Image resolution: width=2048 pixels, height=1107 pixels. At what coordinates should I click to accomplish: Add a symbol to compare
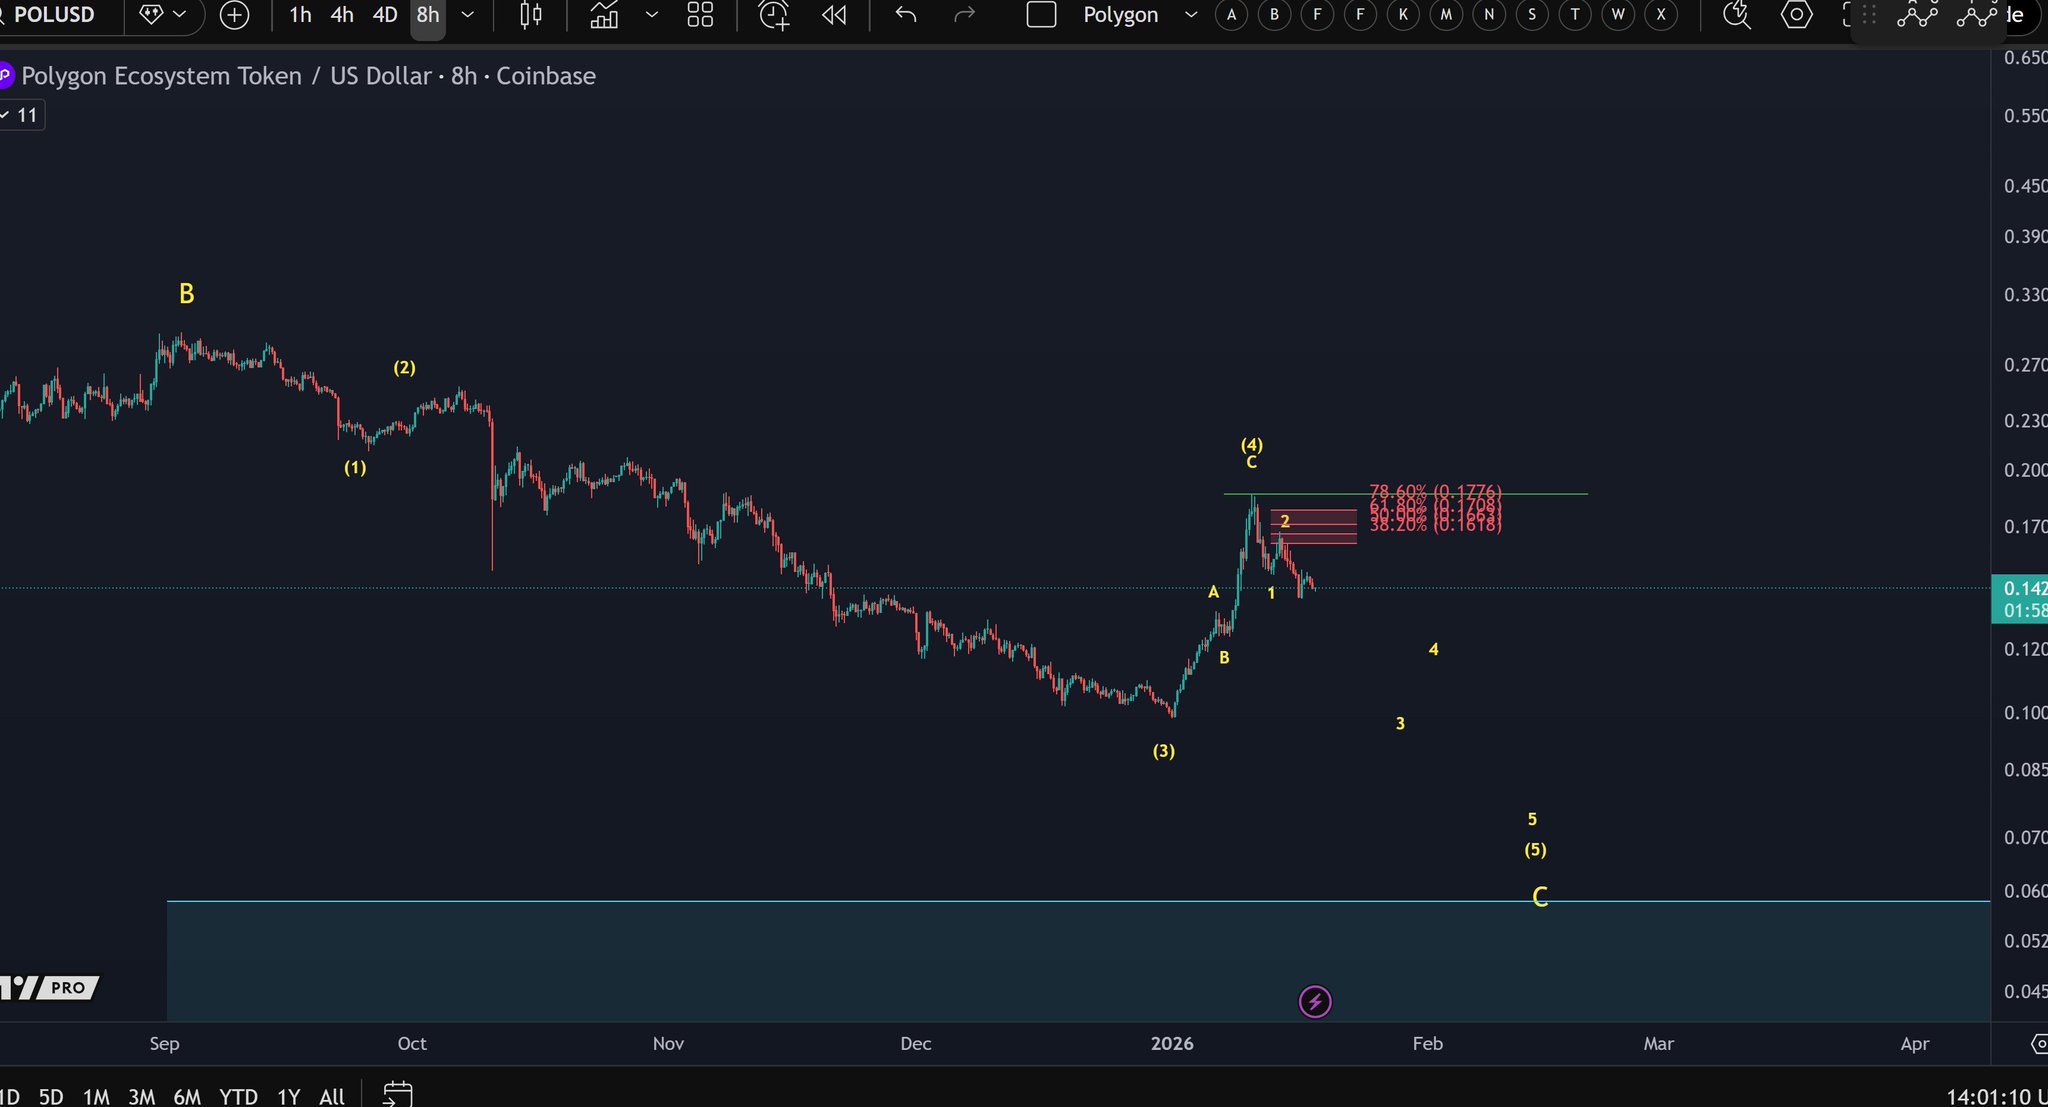click(234, 15)
